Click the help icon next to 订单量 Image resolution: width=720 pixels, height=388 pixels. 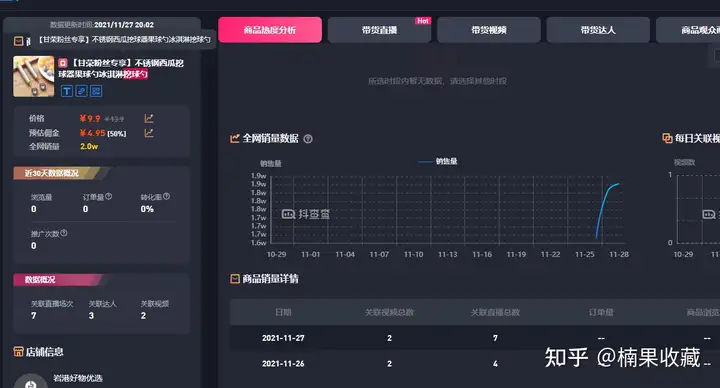point(108,196)
